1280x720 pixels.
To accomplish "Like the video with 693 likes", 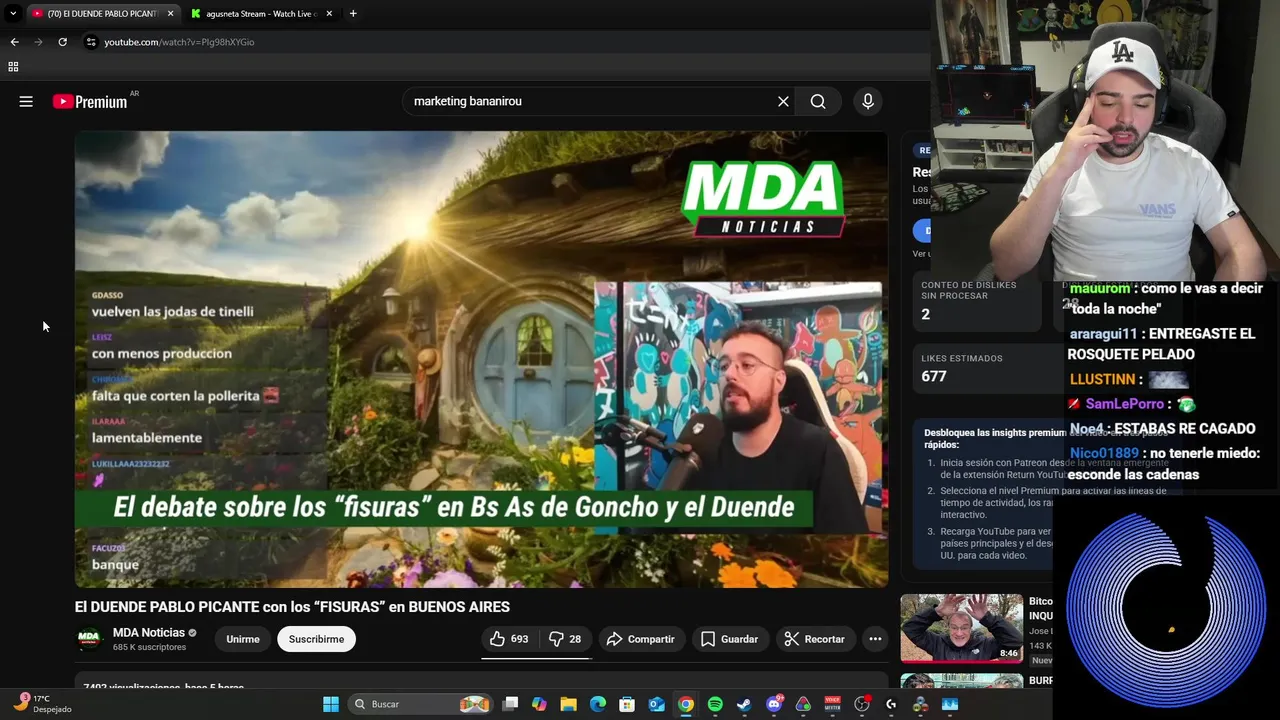I will point(508,639).
